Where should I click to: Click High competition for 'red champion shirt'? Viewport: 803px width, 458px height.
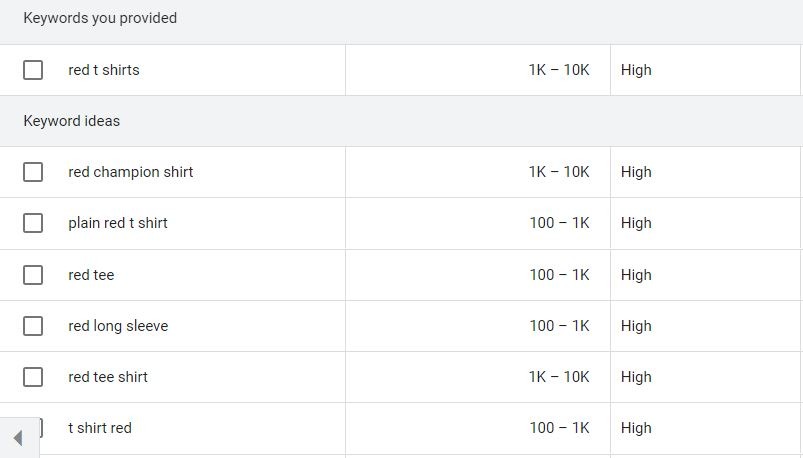pyautogui.click(x=636, y=172)
